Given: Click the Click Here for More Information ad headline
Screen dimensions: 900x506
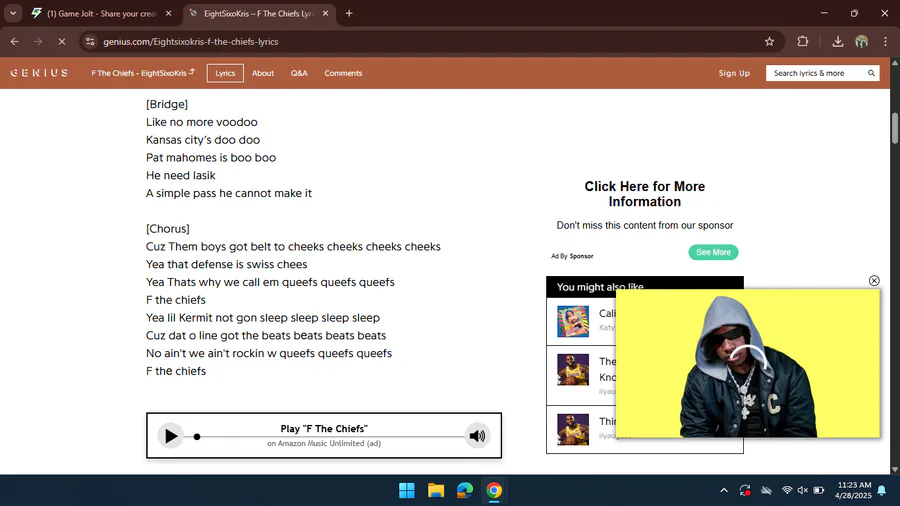Looking at the screenshot, I should tap(645, 194).
